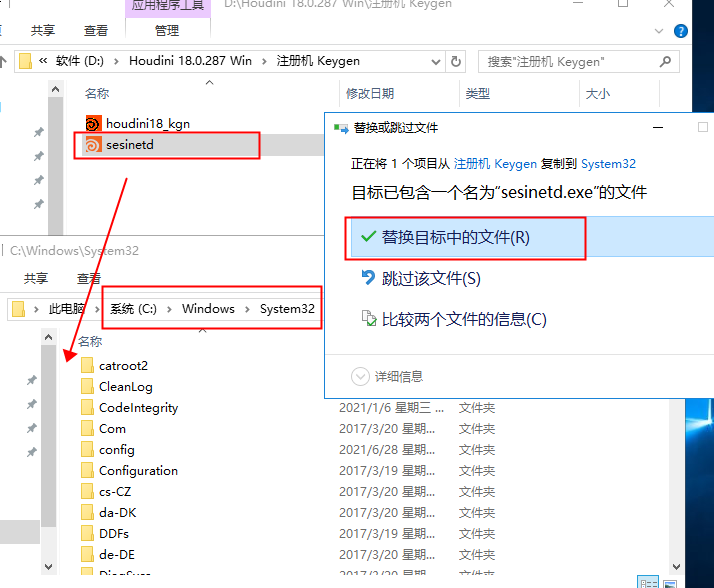Viewport: 714px width, 588px height.
Task: Expand the 详细信息 details section
Action: (x=360, y=377)
